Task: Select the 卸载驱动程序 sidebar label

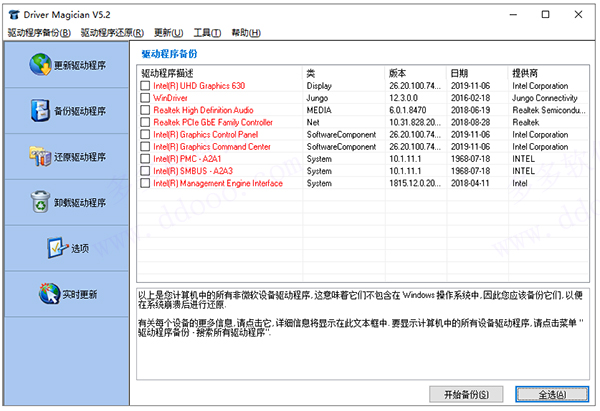Action: coord(80,202)
